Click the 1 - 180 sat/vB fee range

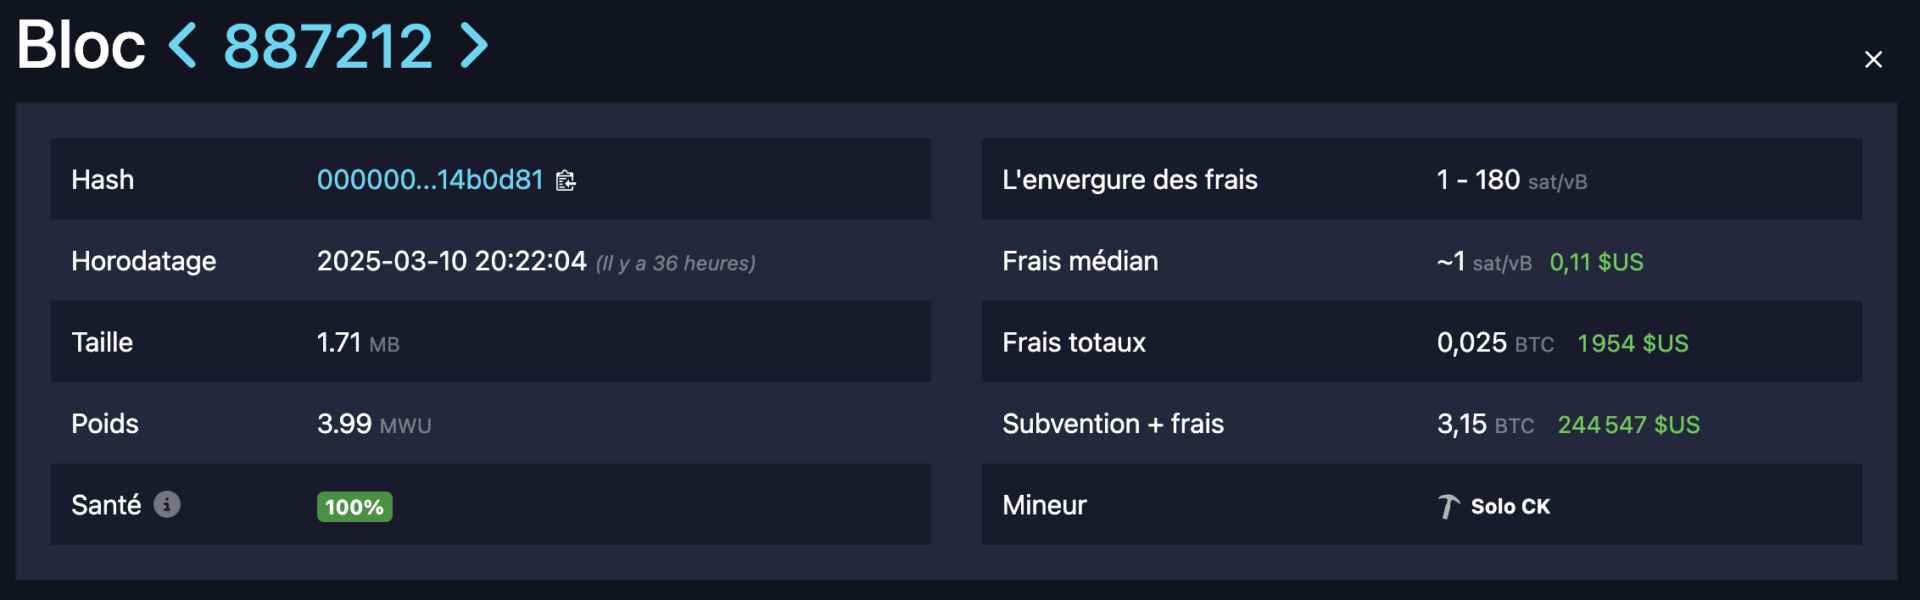[1511, 180]
